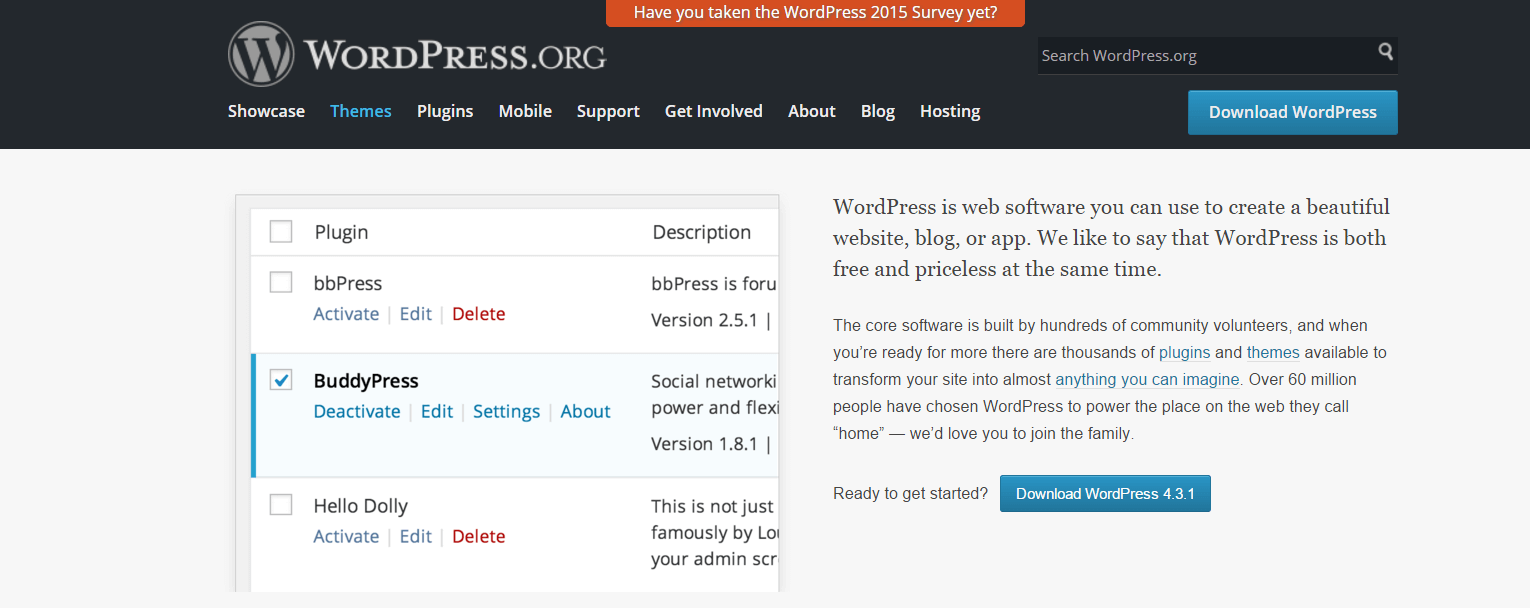Follow the 'anything you can imagine' link
This screenshot has width=1530, height=608.
tap(1147, 380)
